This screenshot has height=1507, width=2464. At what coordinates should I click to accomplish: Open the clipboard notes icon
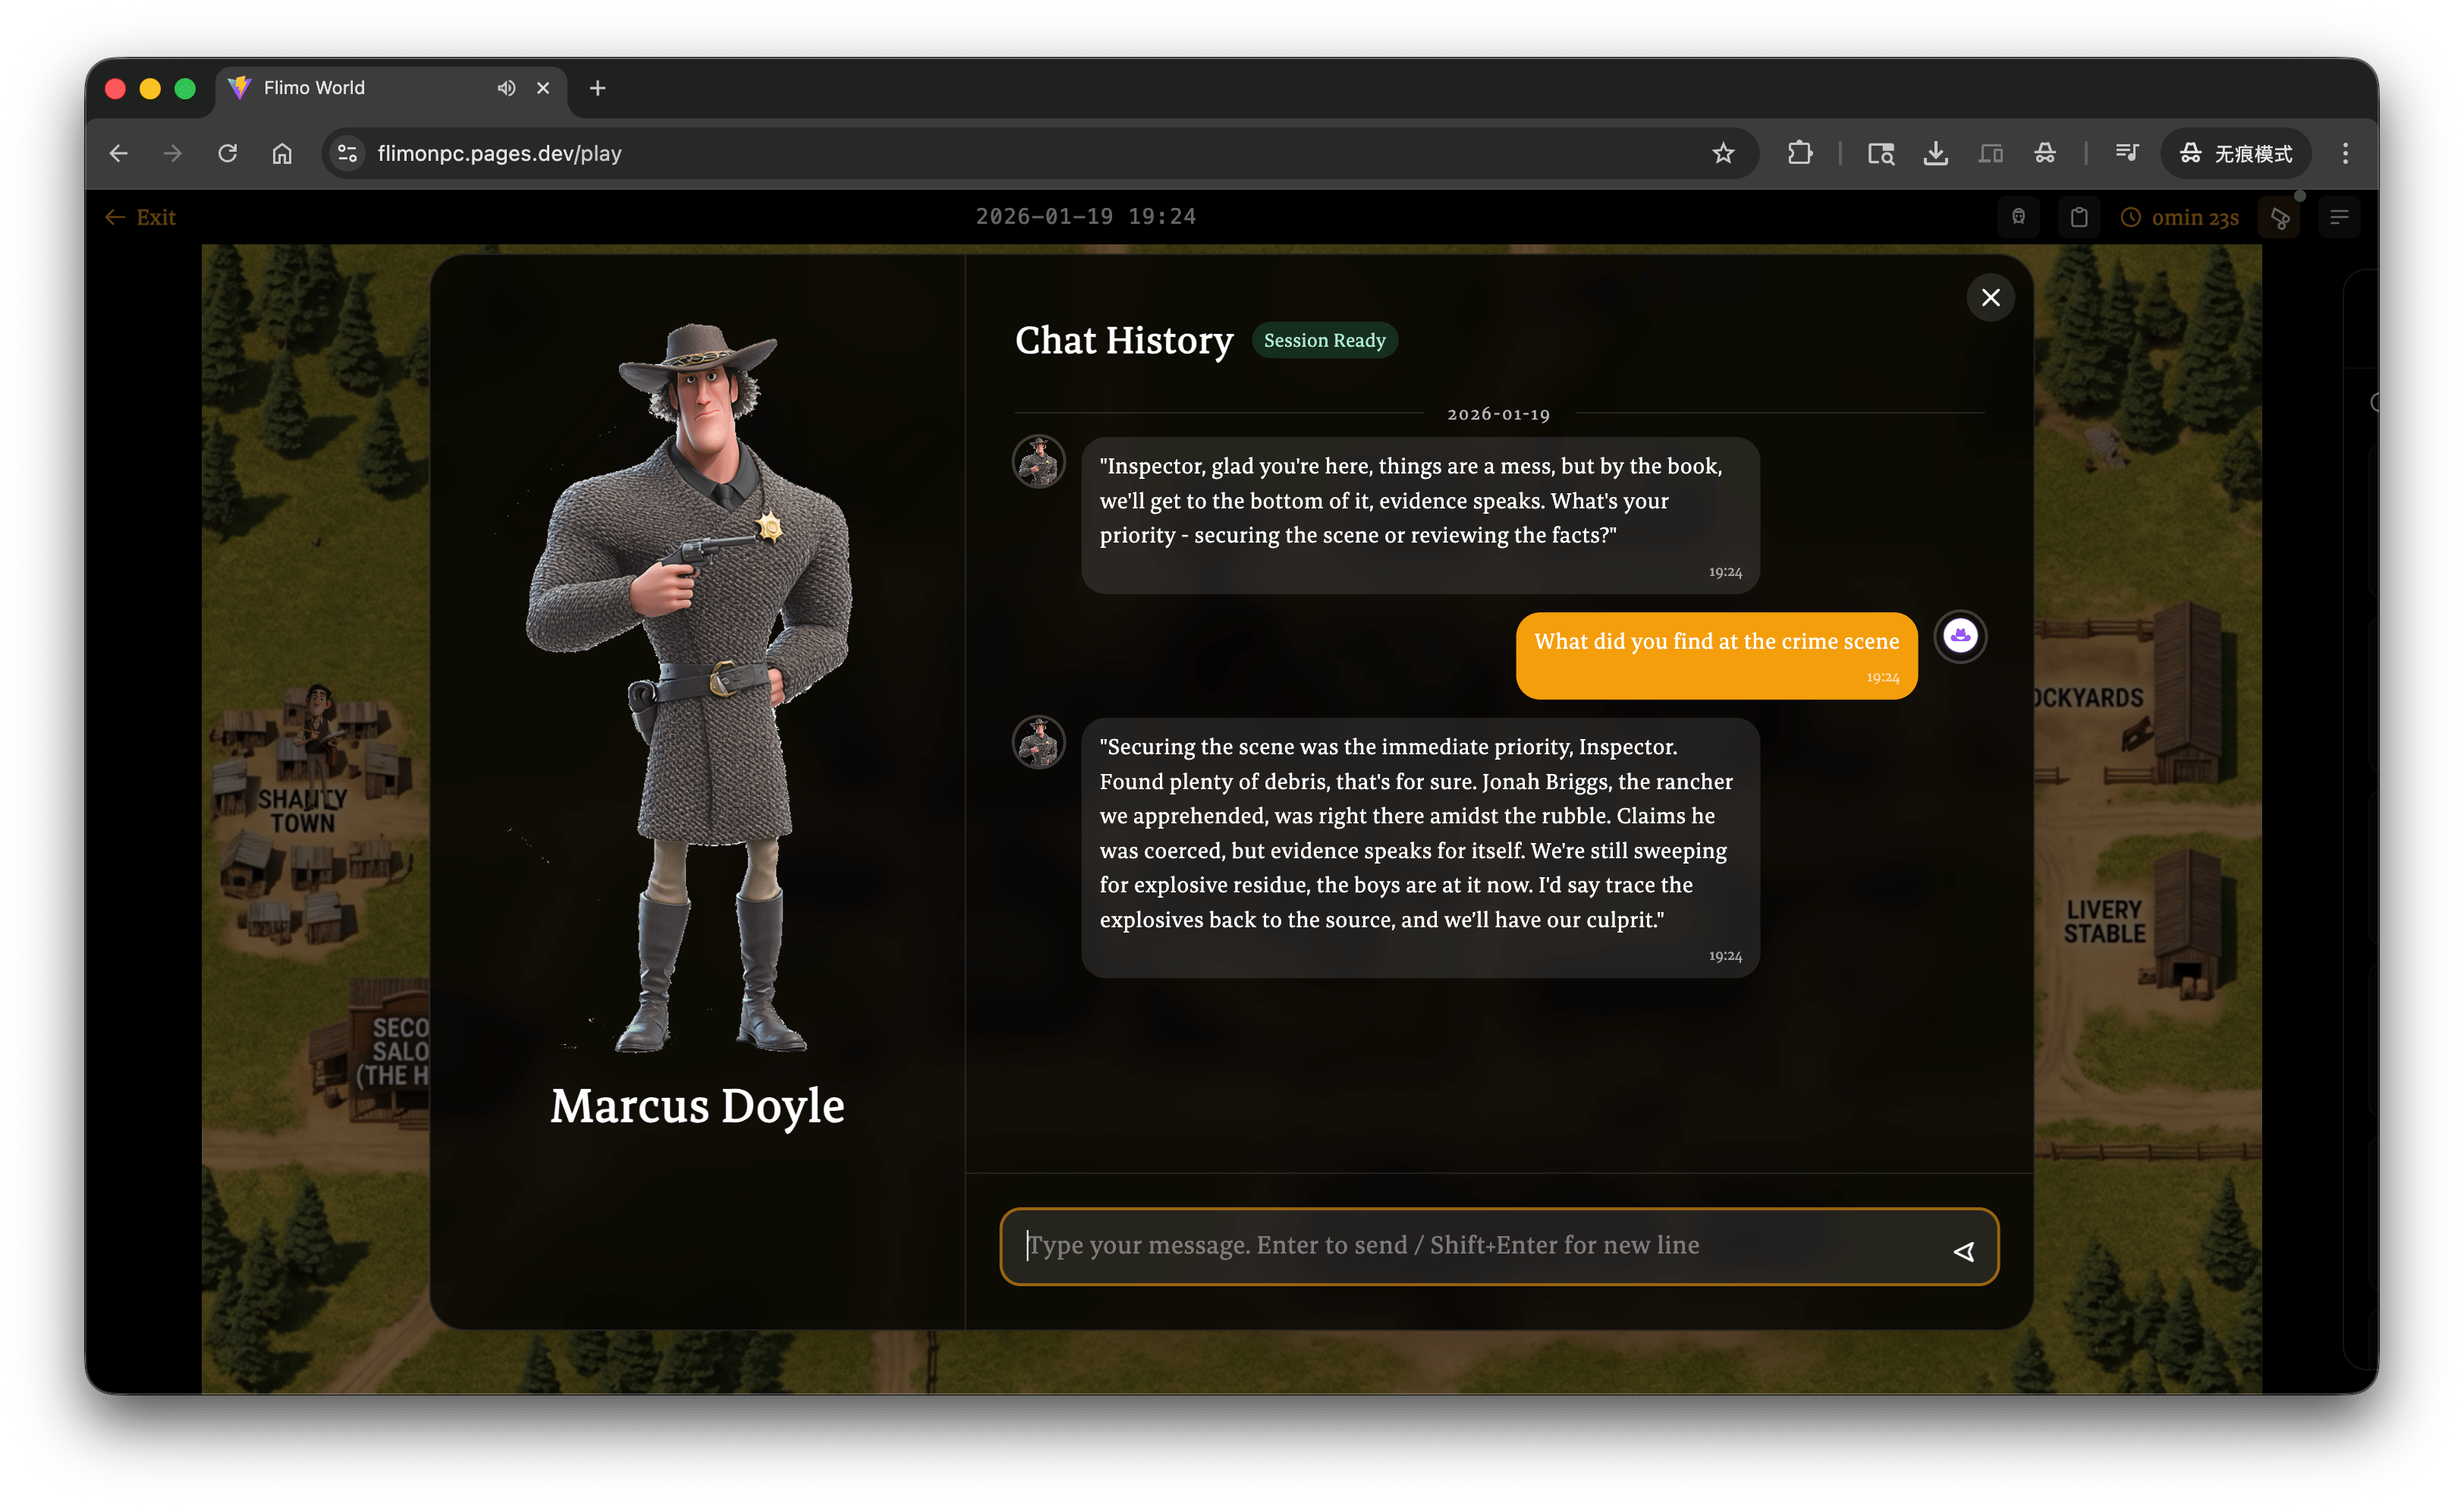(2078, 217)
